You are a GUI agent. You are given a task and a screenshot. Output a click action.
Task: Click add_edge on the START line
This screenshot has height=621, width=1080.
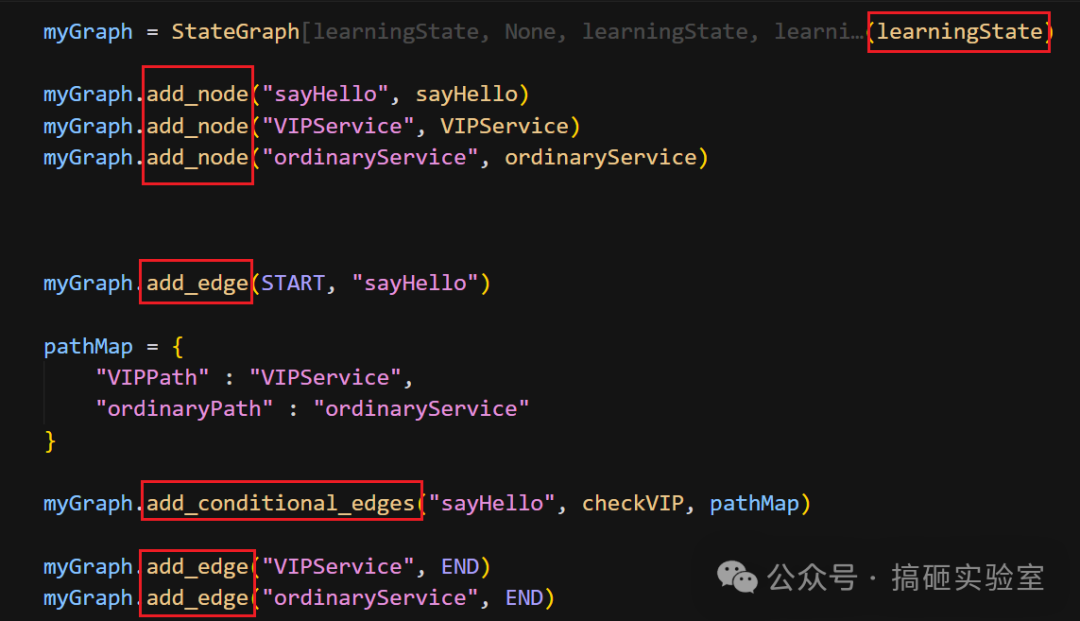(x=197, y=283)
